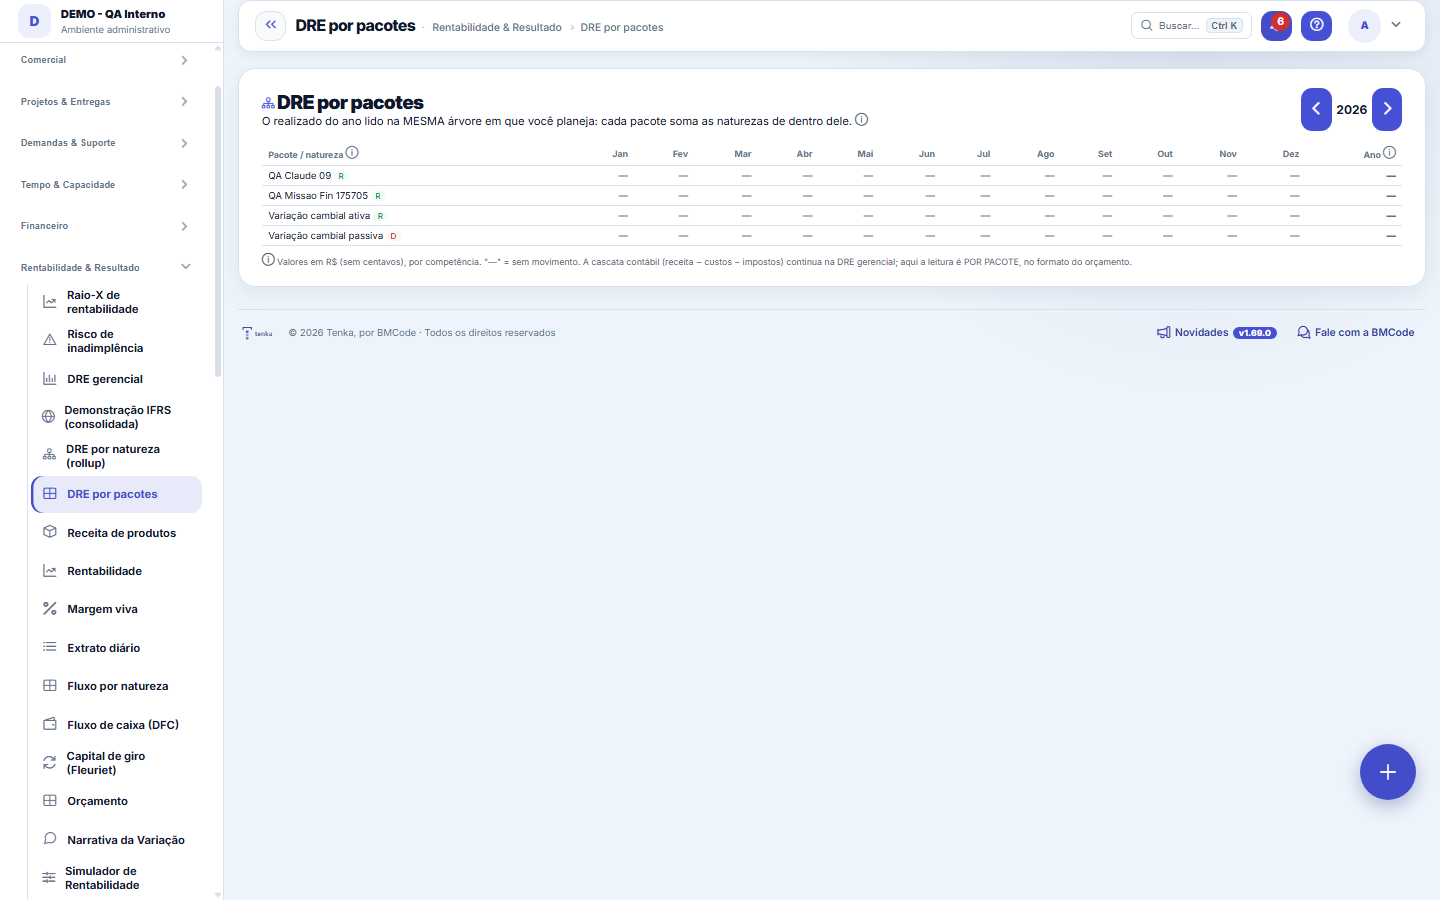Open Simulador de Rentabilidade page

click(116, 878)
